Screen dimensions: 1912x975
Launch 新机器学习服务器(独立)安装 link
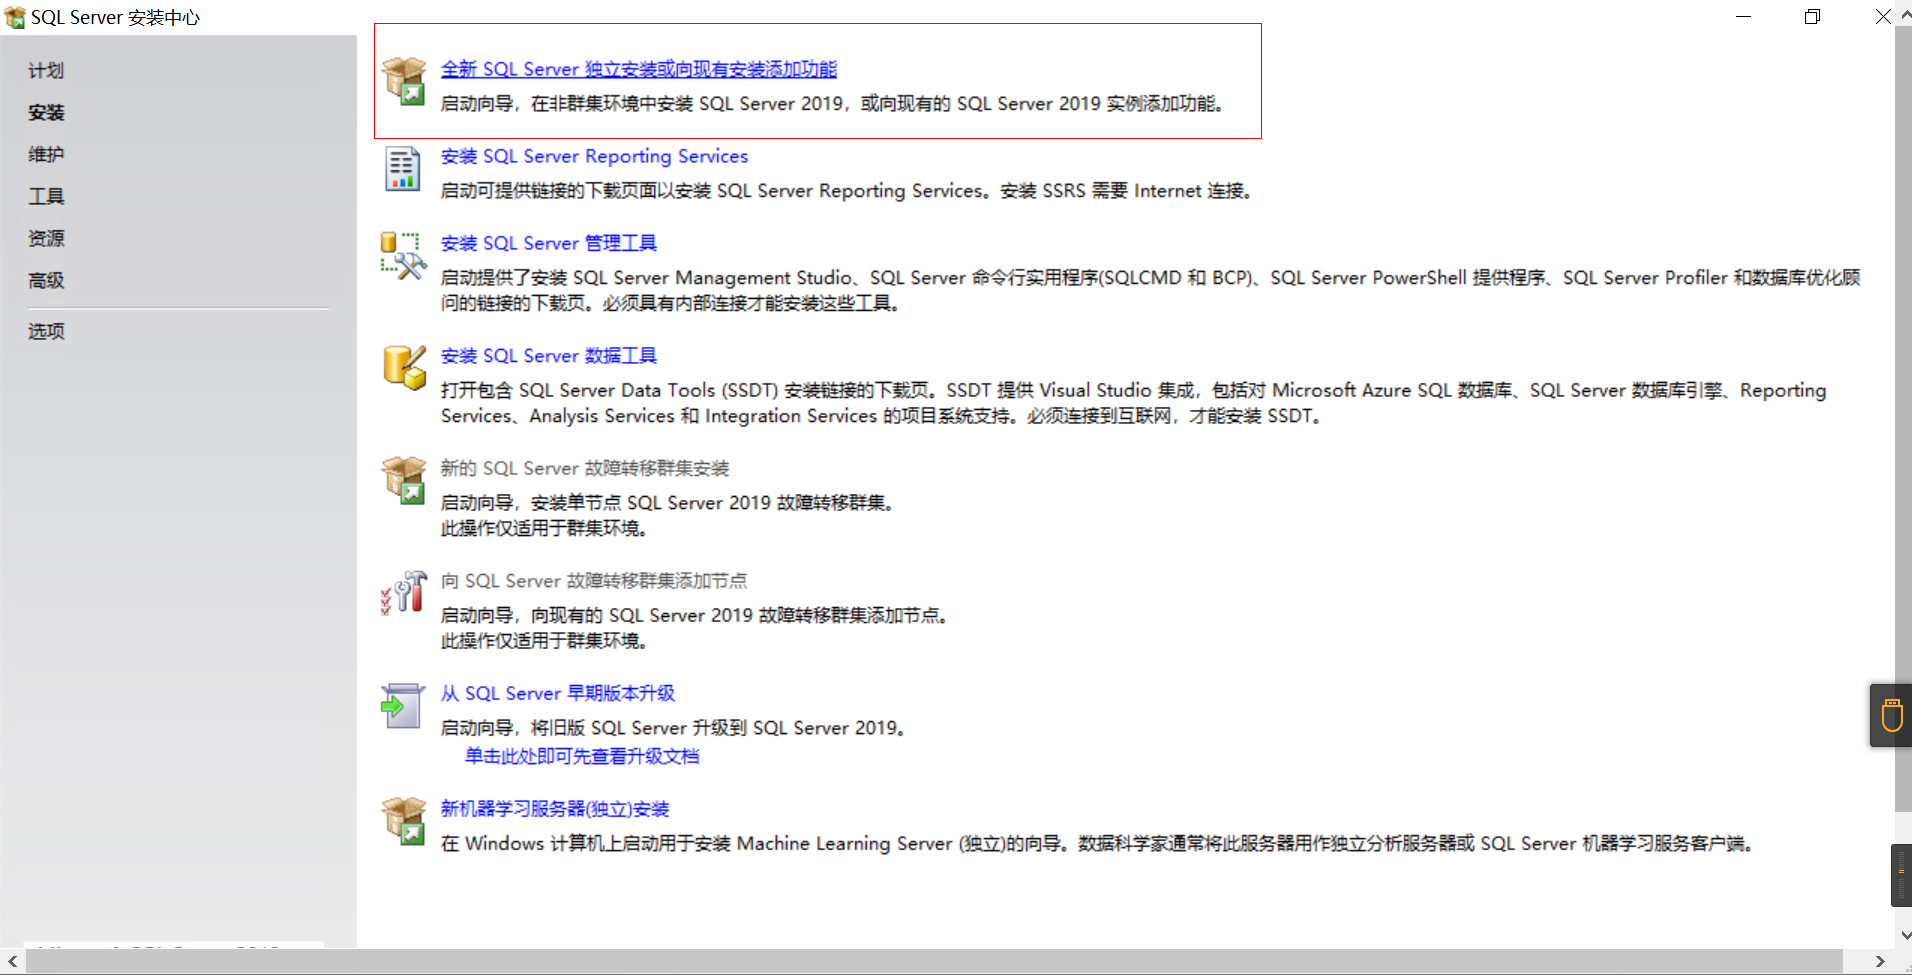555,808
